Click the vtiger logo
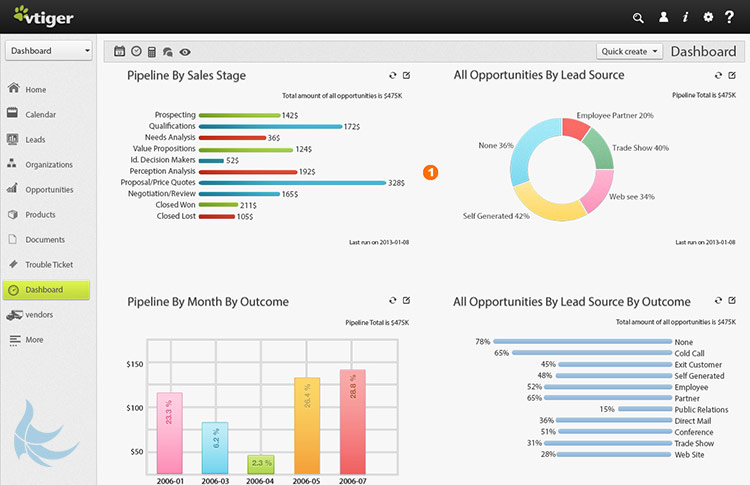Screen dimensions: 750x485 click(x=43, y=16)
